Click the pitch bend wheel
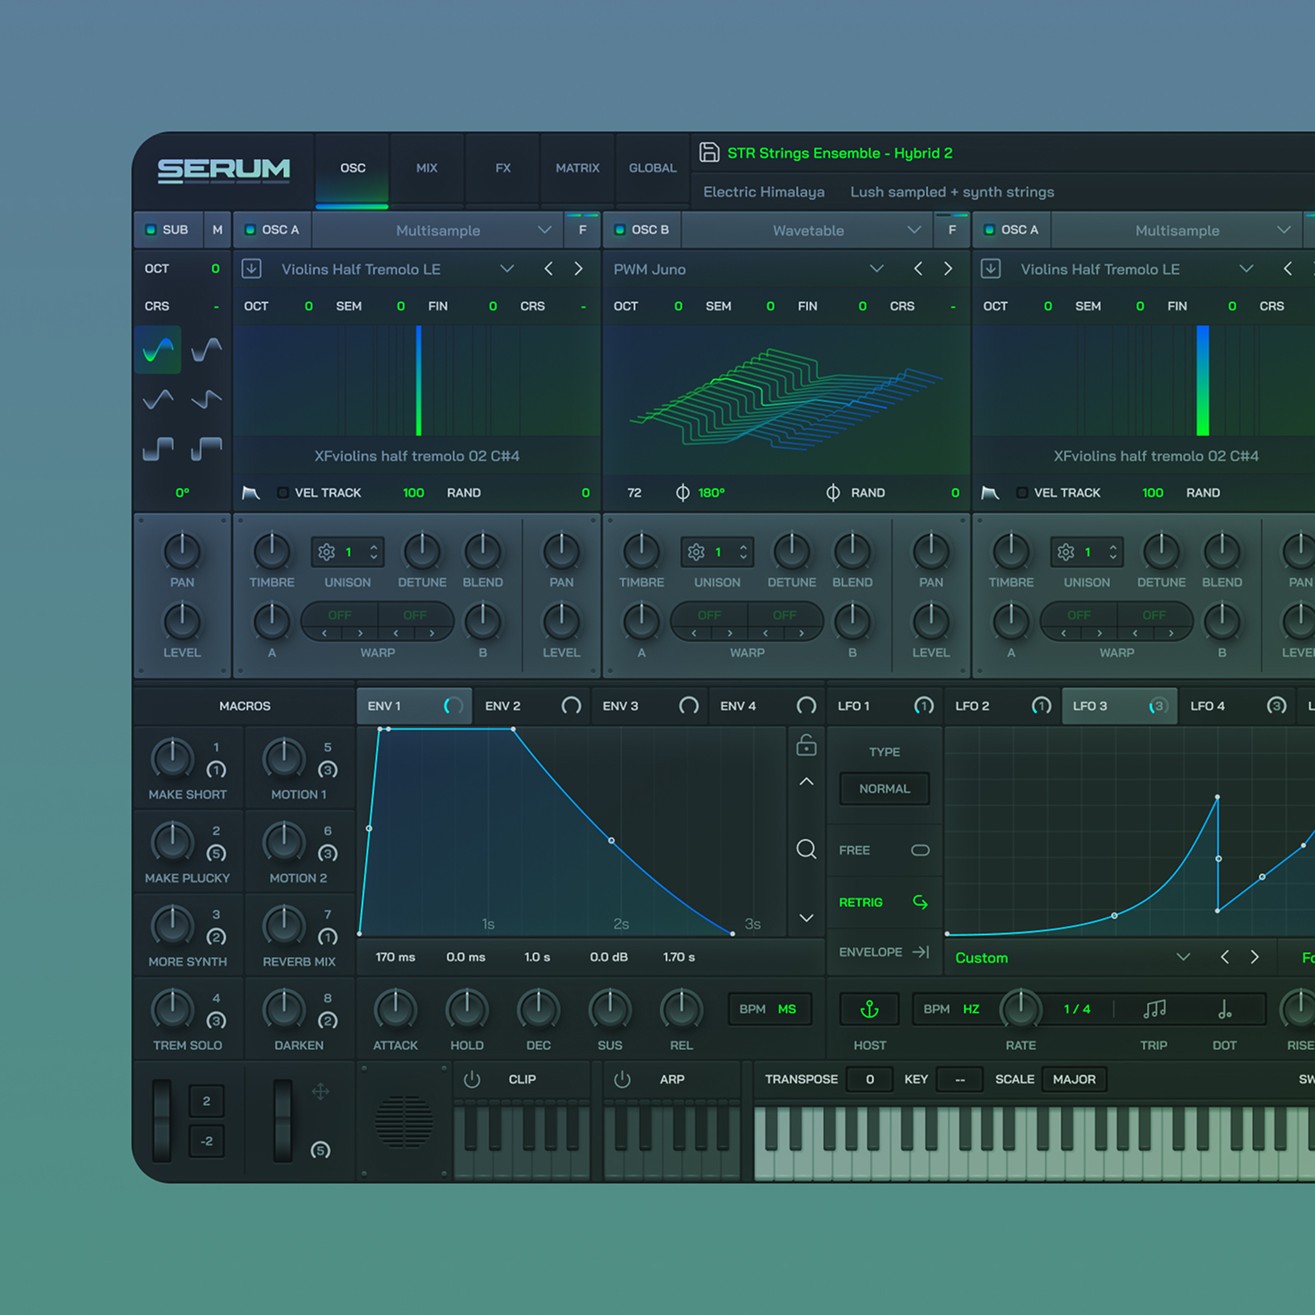The height and width of the screenshot is (1315, 1315). [x=162, y=1120]
